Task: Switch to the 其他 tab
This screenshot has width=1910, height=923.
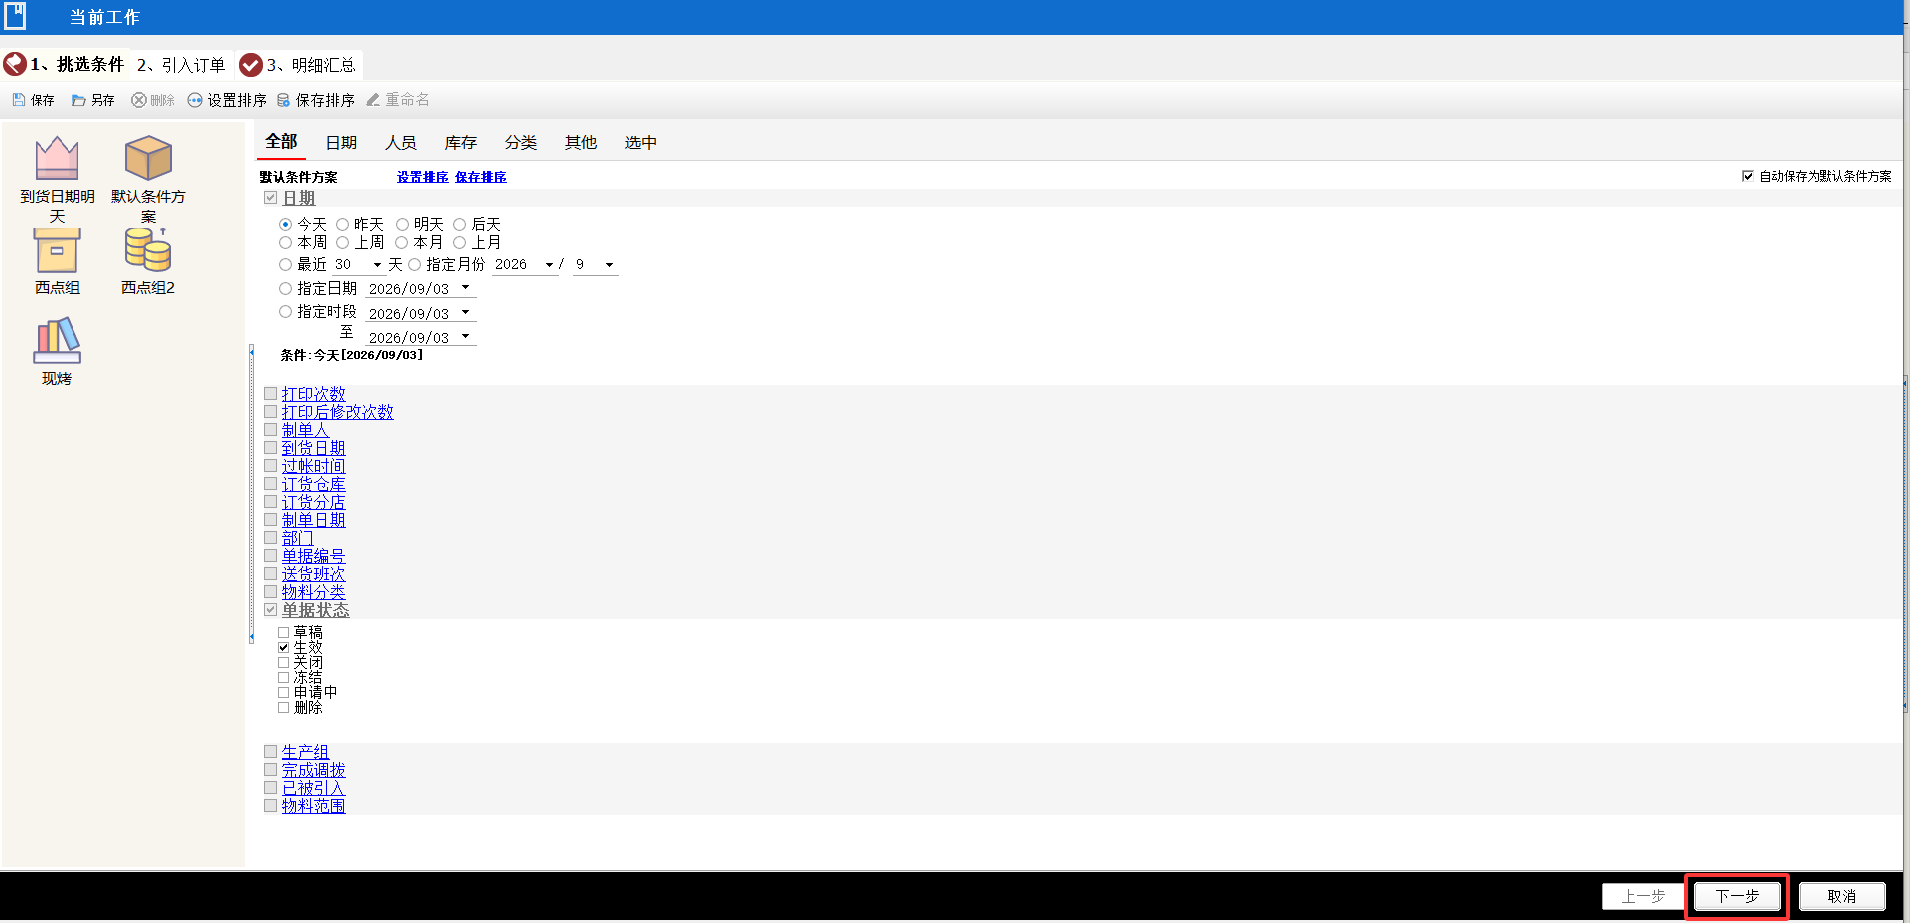Action: [x=581, y=143]
